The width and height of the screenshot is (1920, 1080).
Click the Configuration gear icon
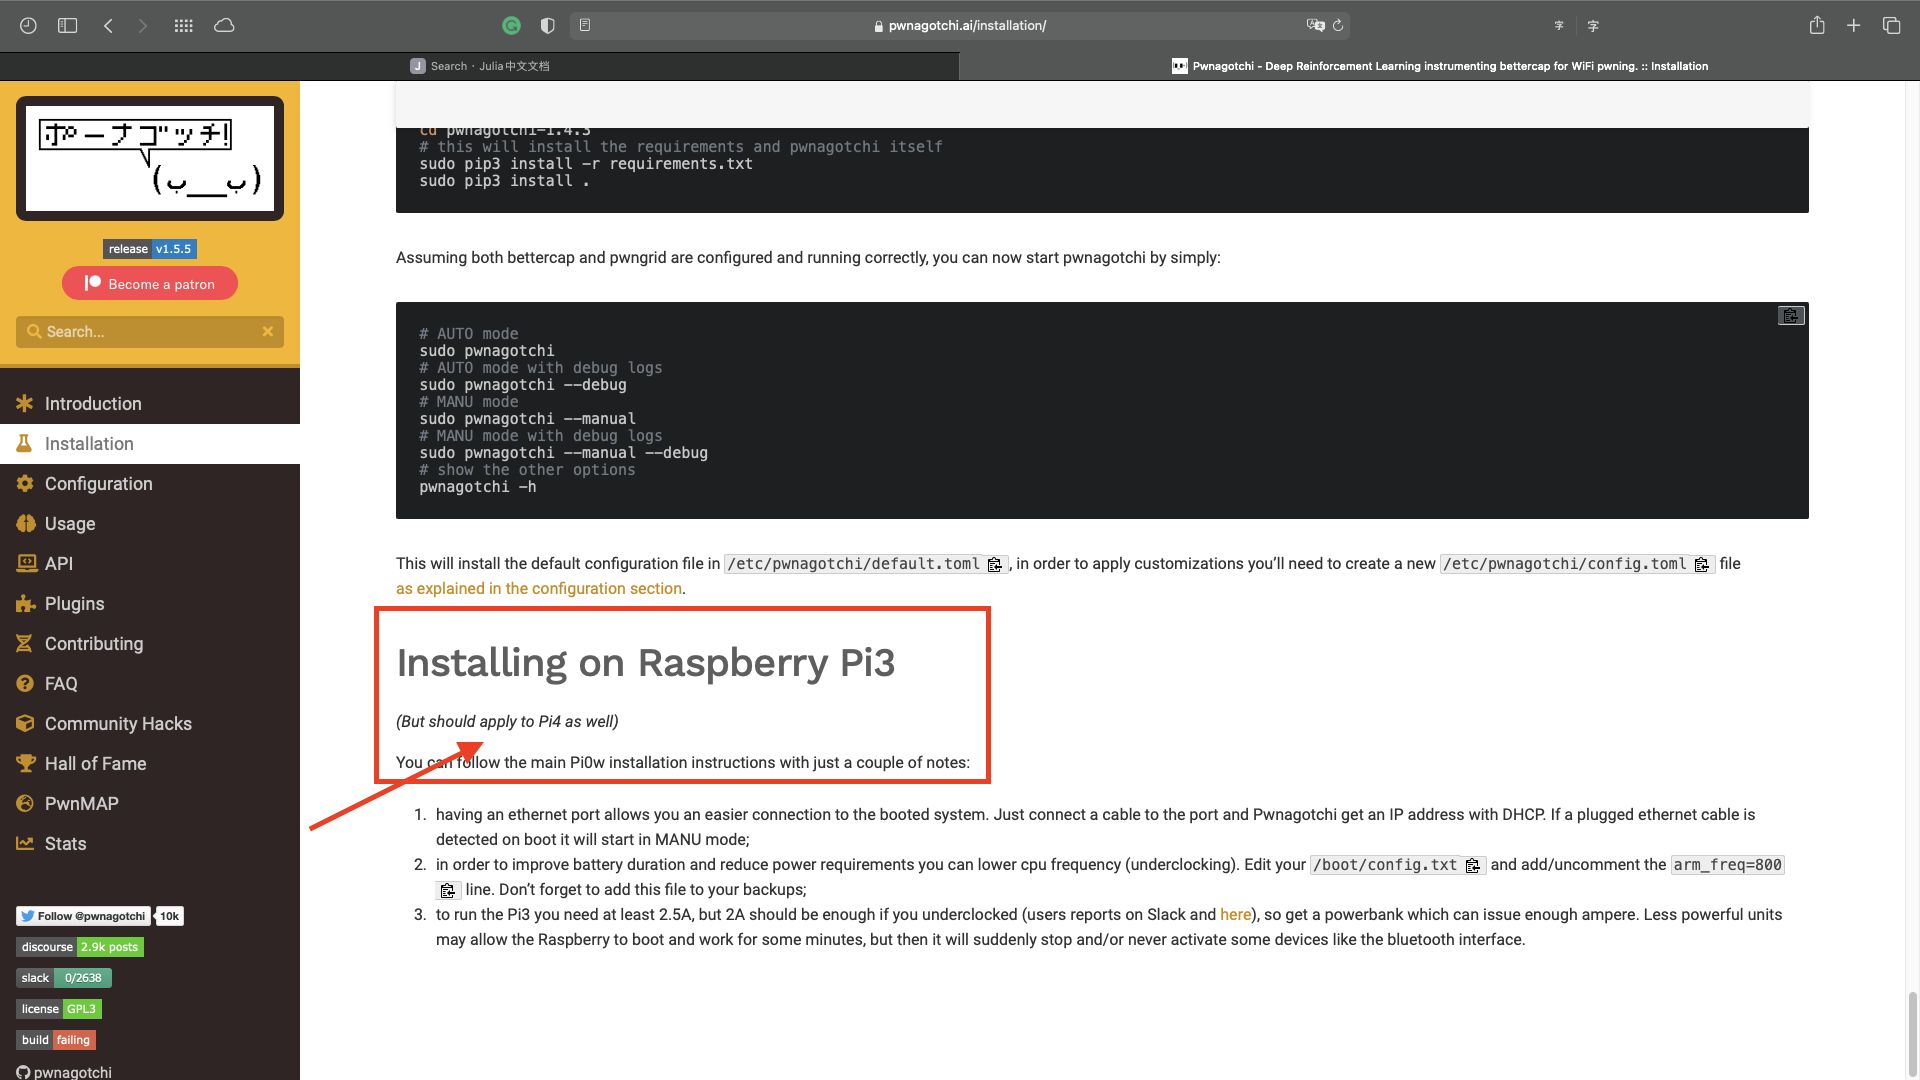25,483
